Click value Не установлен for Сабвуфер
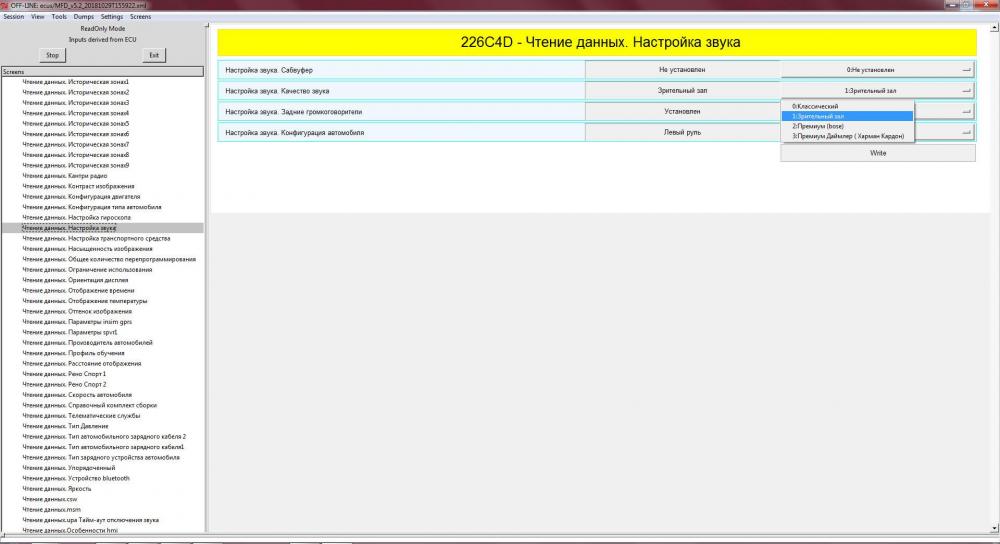This screenshot has height=544, width=1000. (x=682, y=70)
